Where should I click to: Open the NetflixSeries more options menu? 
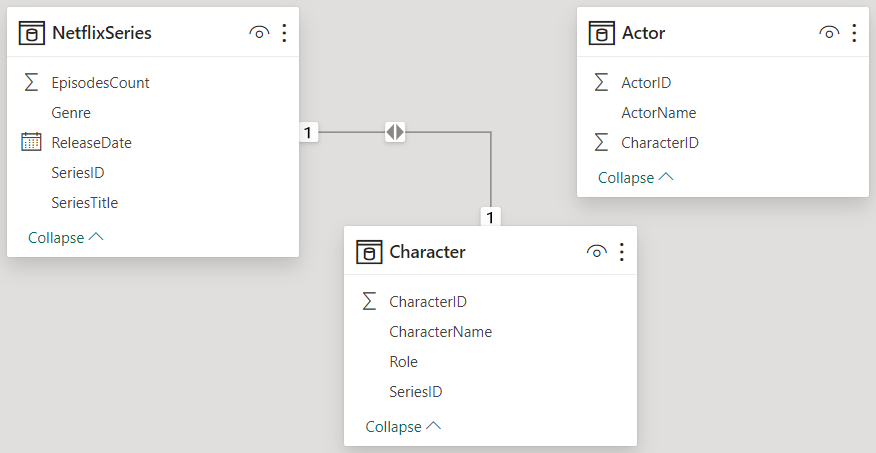(x=284, y=33)
